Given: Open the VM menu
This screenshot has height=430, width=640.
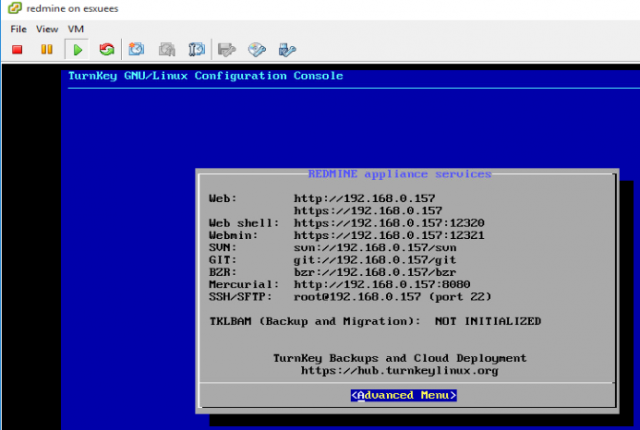Looking at the screenshot, I should 76,29.
